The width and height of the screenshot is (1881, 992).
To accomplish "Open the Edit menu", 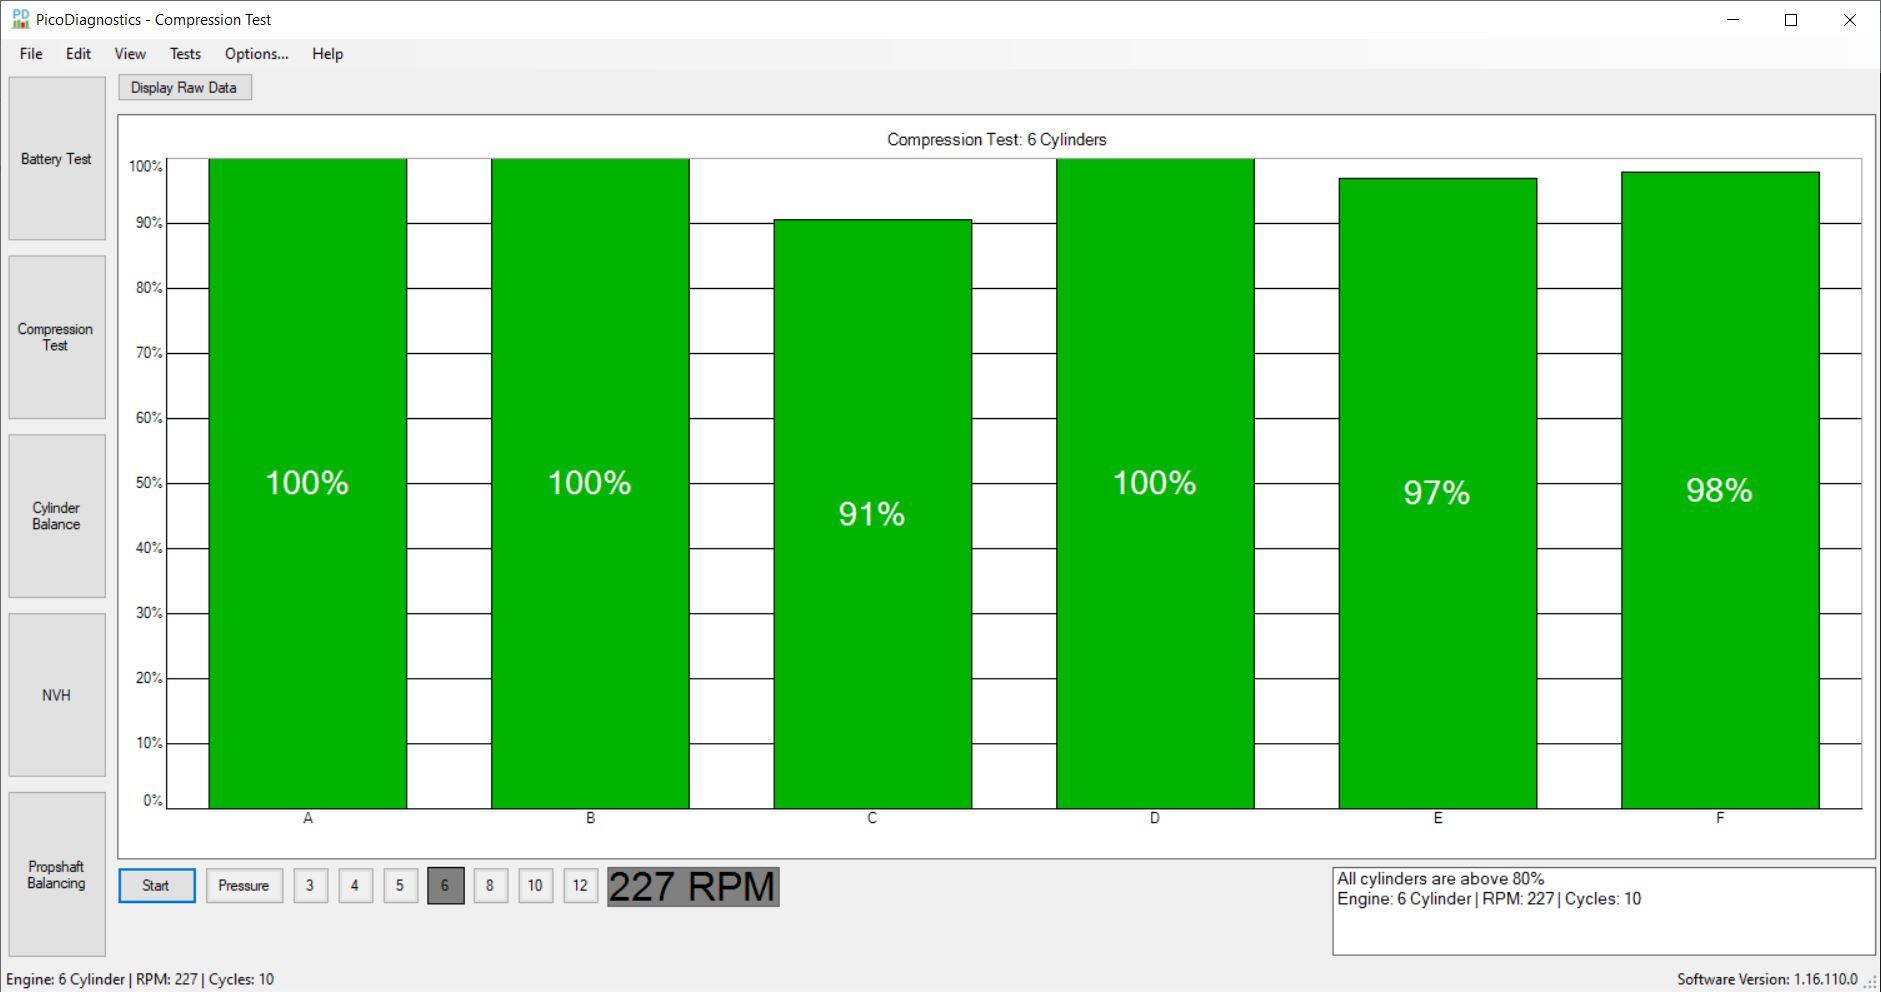I will (78, 54).
